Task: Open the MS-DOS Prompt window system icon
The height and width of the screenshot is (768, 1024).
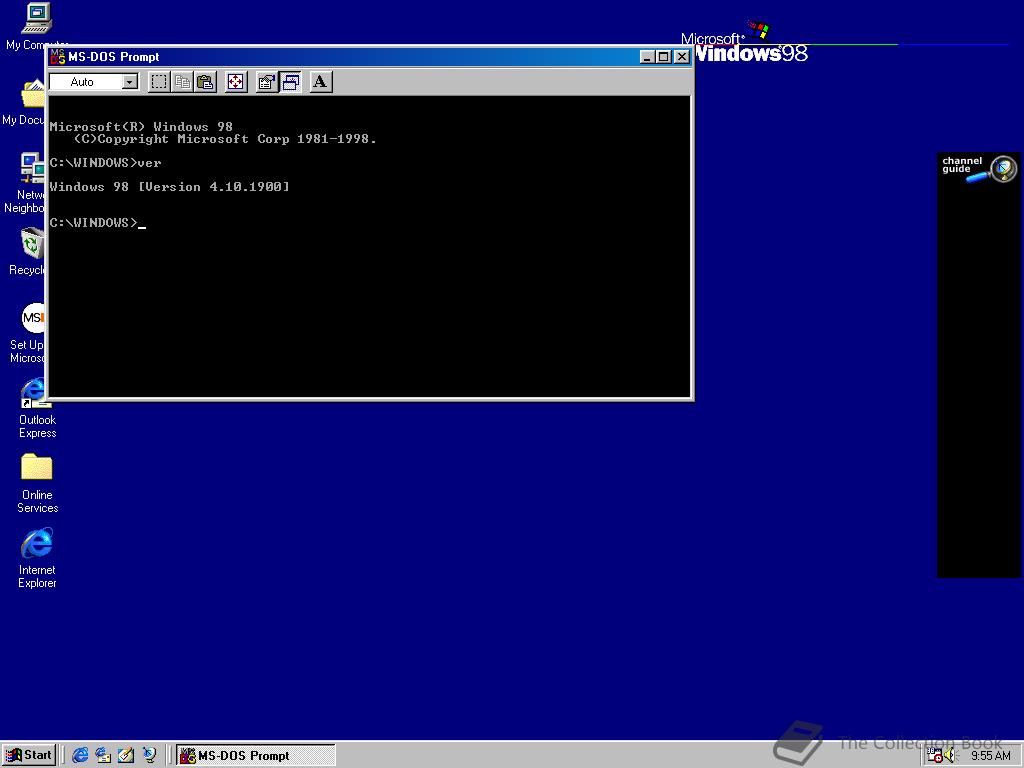Action: [x=57, y=57]
